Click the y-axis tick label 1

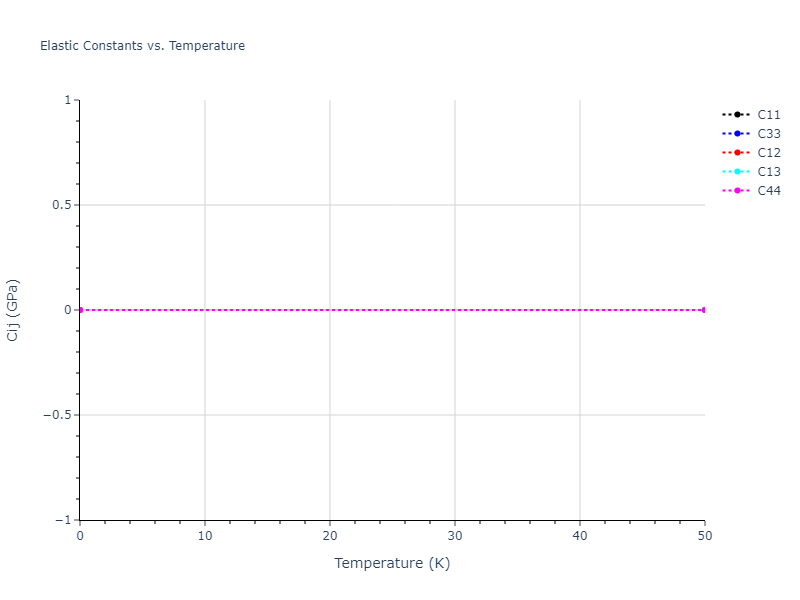tap(67, 100)
